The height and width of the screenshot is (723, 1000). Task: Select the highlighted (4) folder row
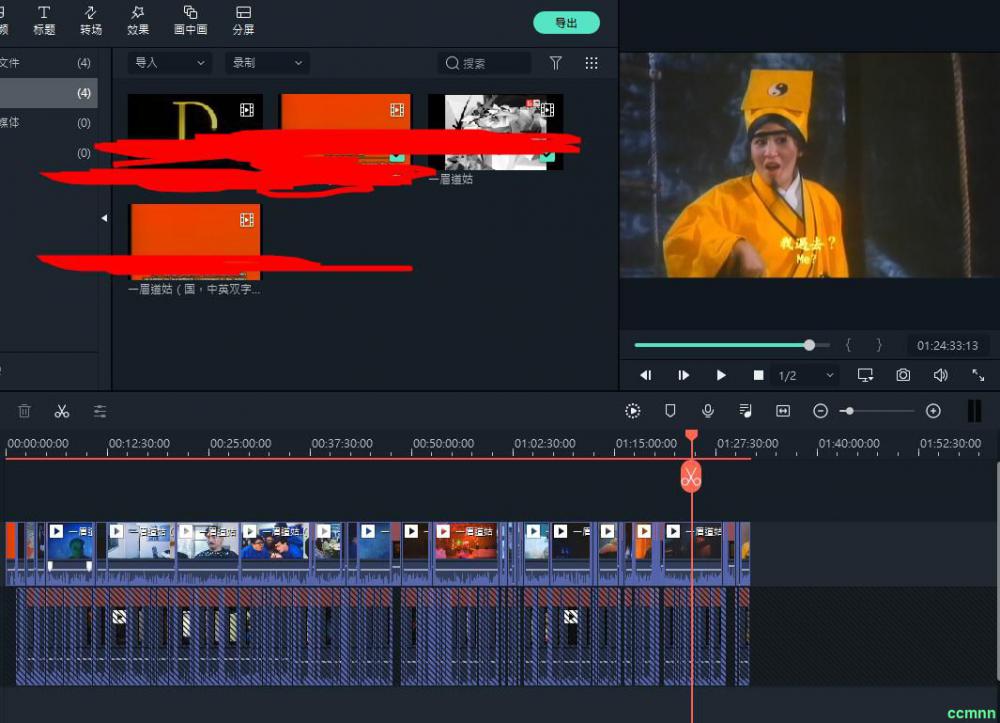click(x=48, y=93)
